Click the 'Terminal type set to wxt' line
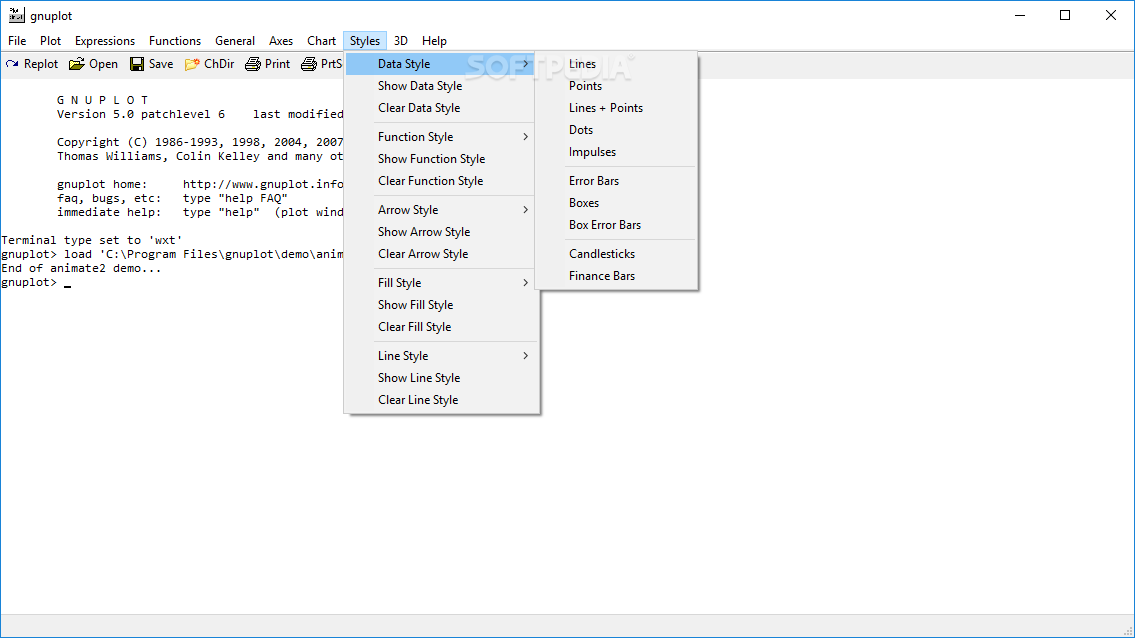The image size is (1135, 638). pyautogui.click(x=91, y=240)
